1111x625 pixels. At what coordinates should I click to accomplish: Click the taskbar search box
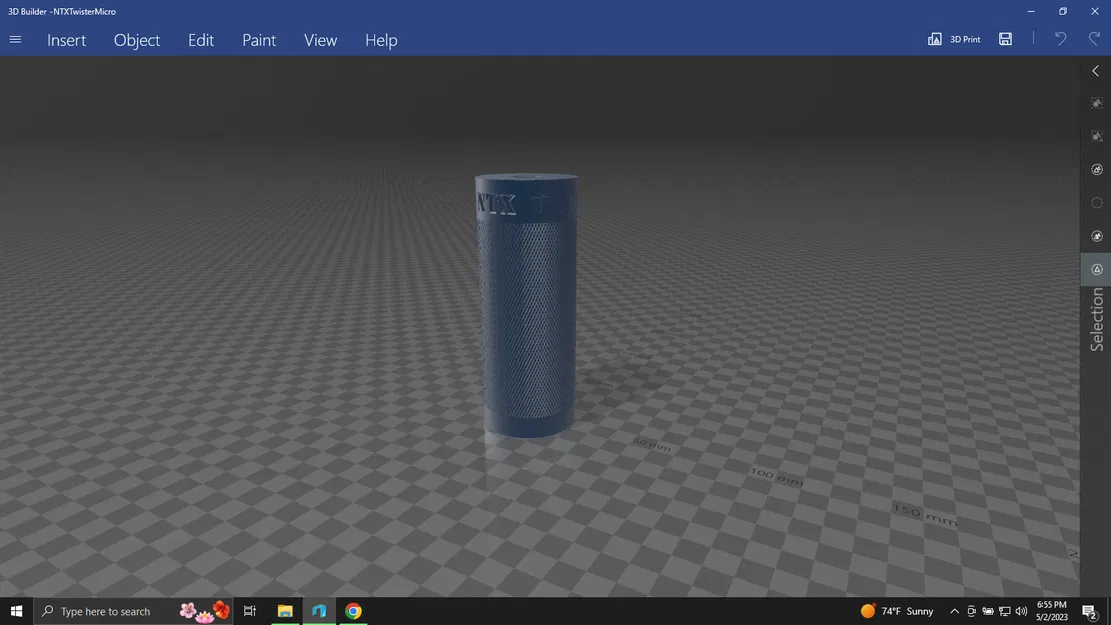tap(133, 611)
